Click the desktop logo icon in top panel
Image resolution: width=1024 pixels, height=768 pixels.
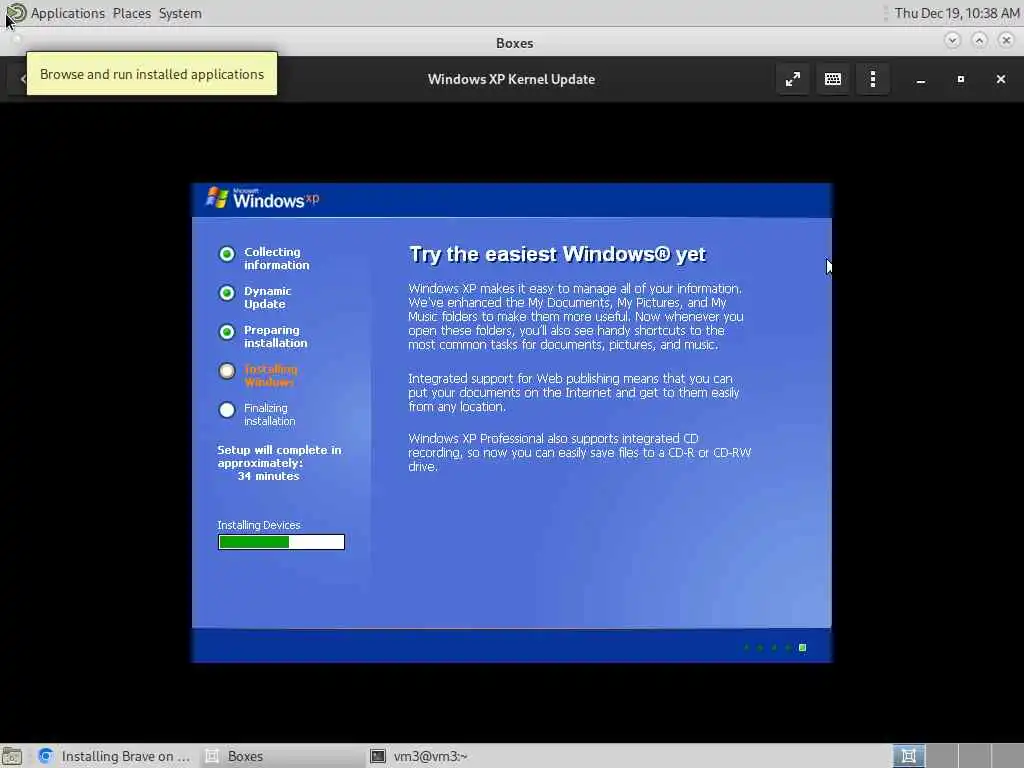[x=16, y=12]
